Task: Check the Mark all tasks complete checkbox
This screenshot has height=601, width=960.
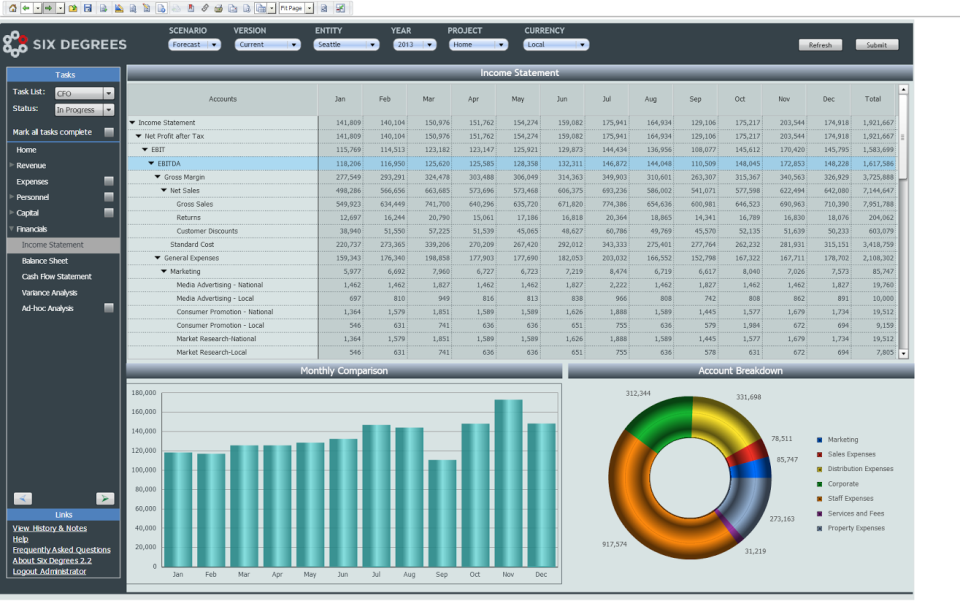Action: pos(109,132)
